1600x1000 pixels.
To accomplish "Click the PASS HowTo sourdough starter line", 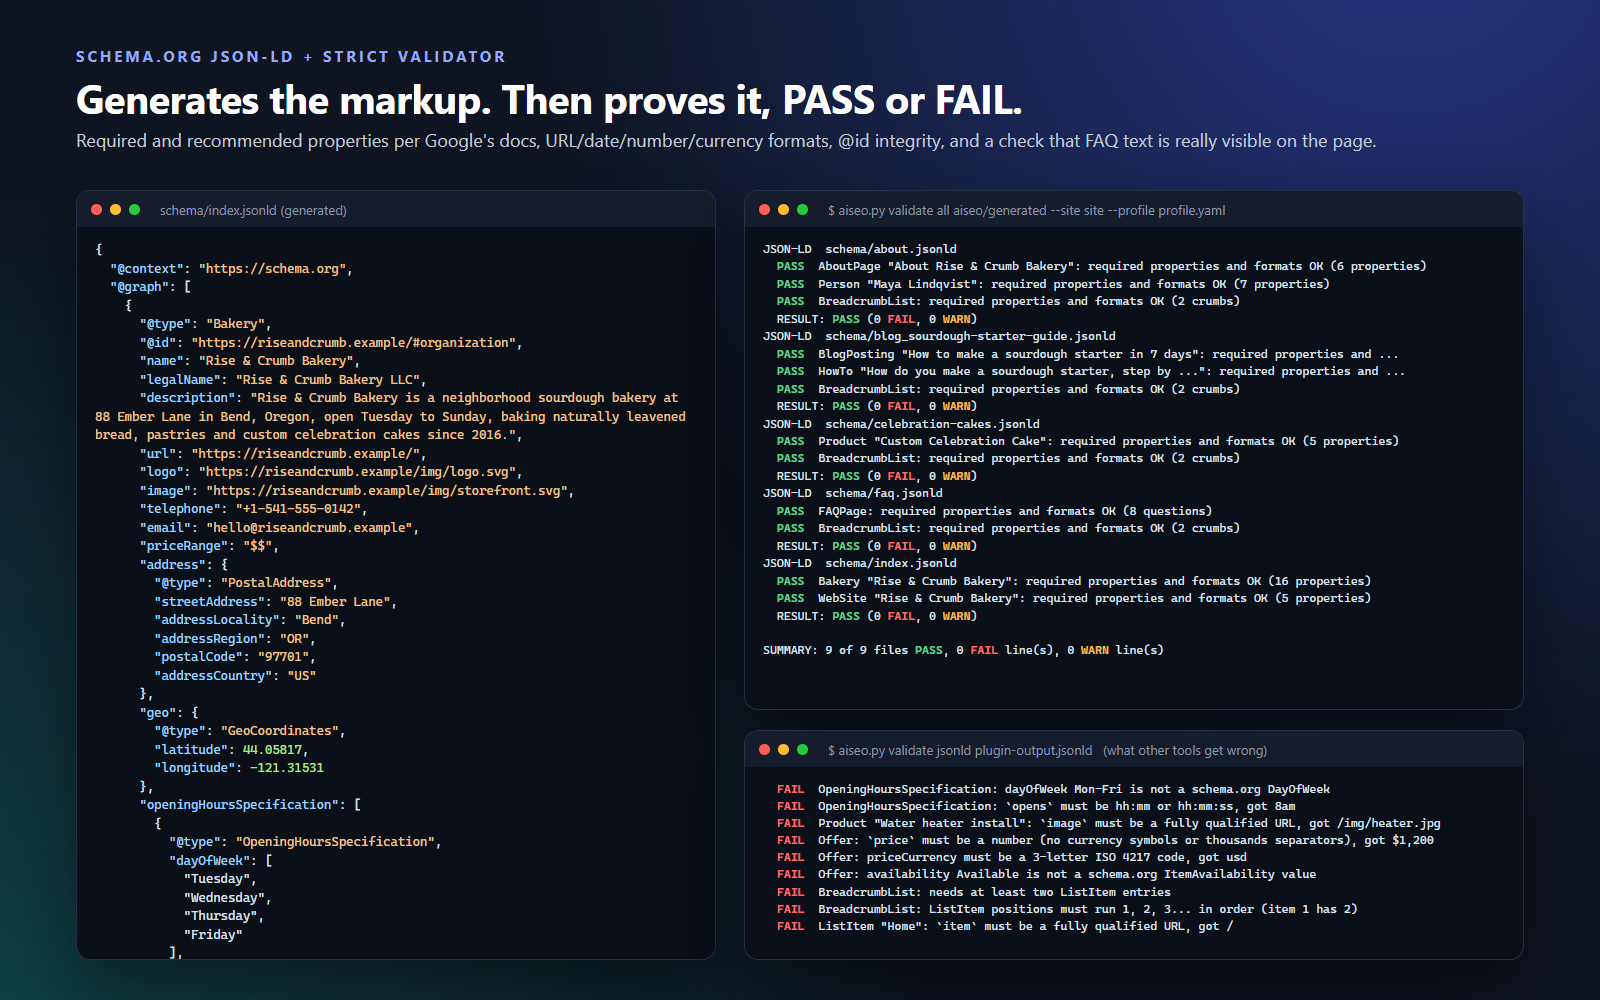I will [x=1091, y=371].
